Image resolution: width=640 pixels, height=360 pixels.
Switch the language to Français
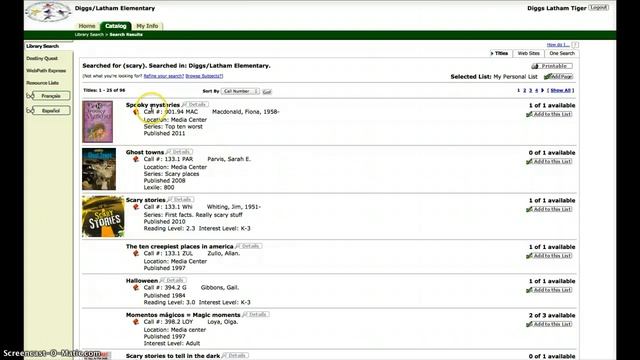(51, 96)
